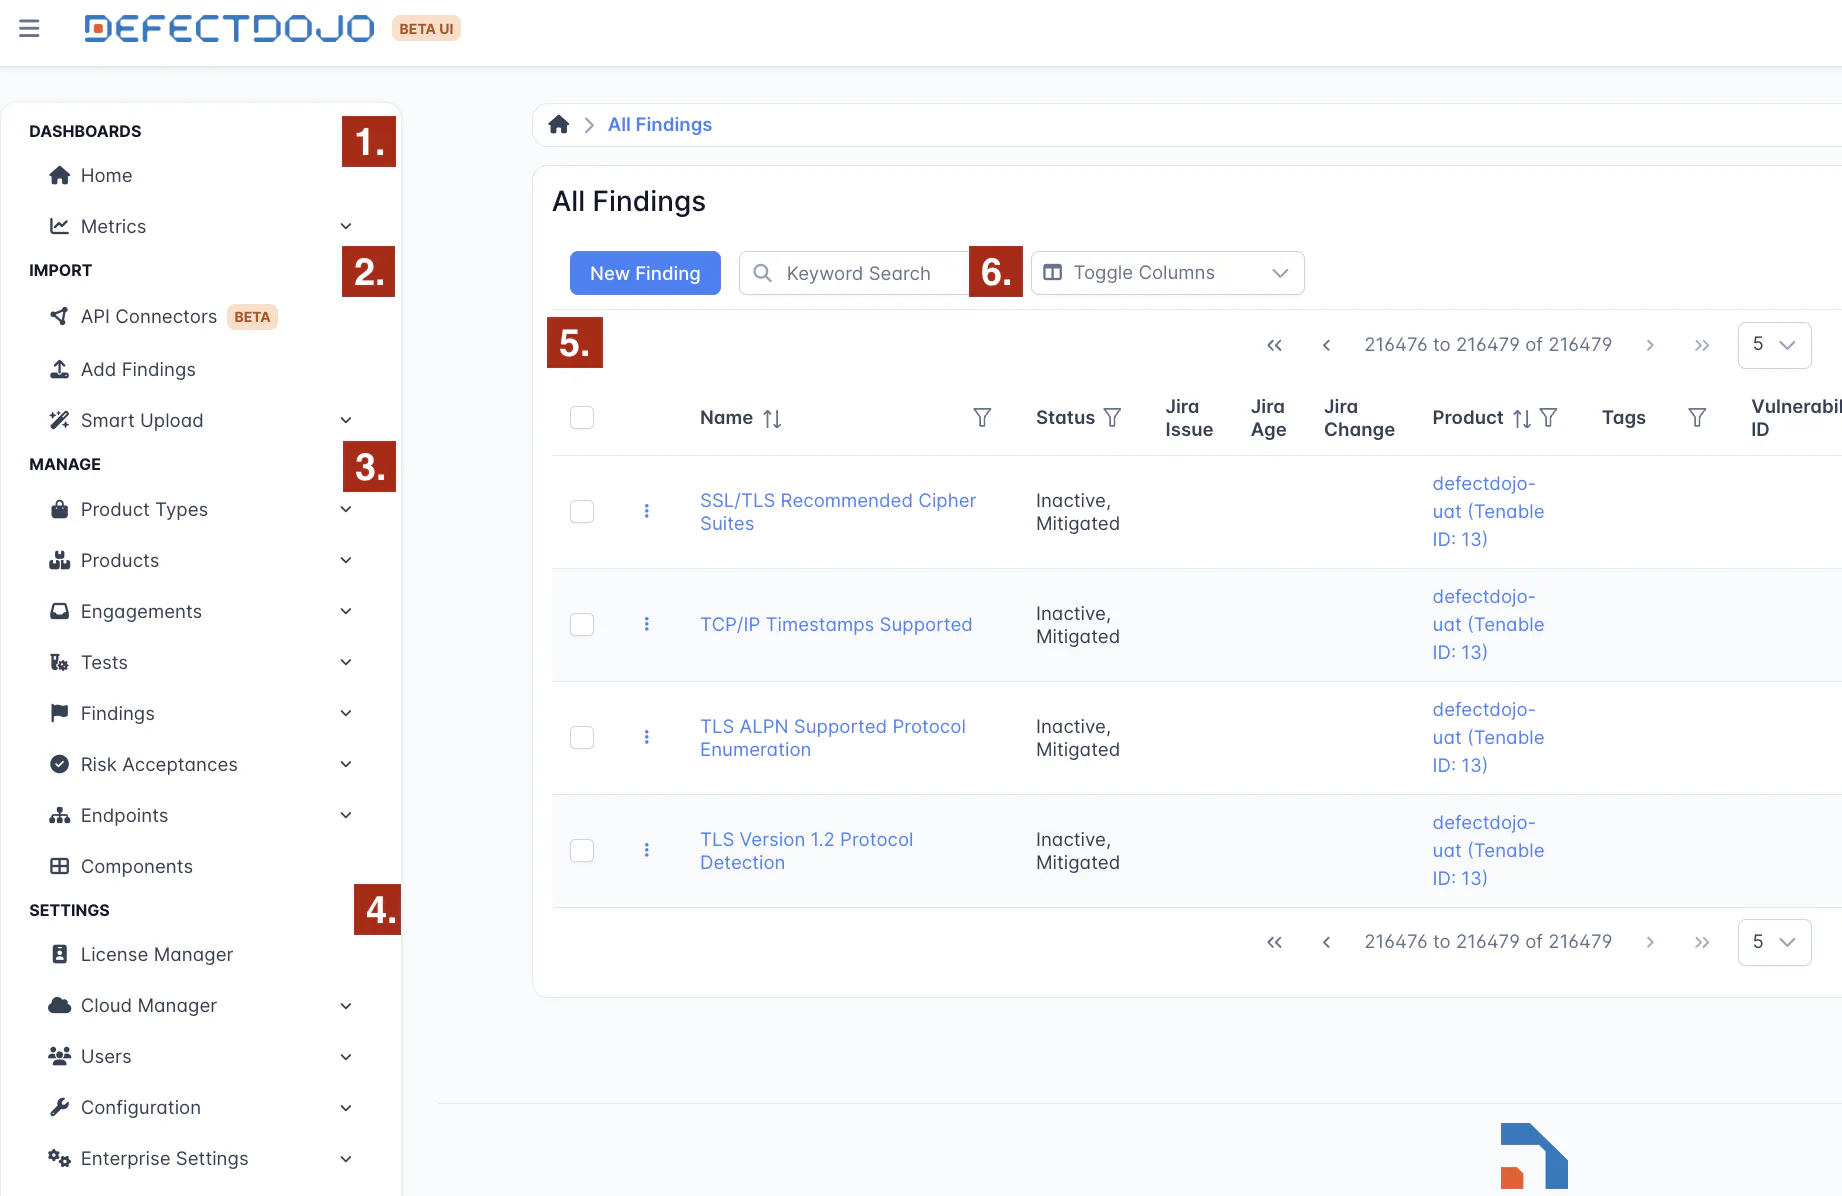
Task: Go to previous page in top pagination
Action: click(1326, 345)
